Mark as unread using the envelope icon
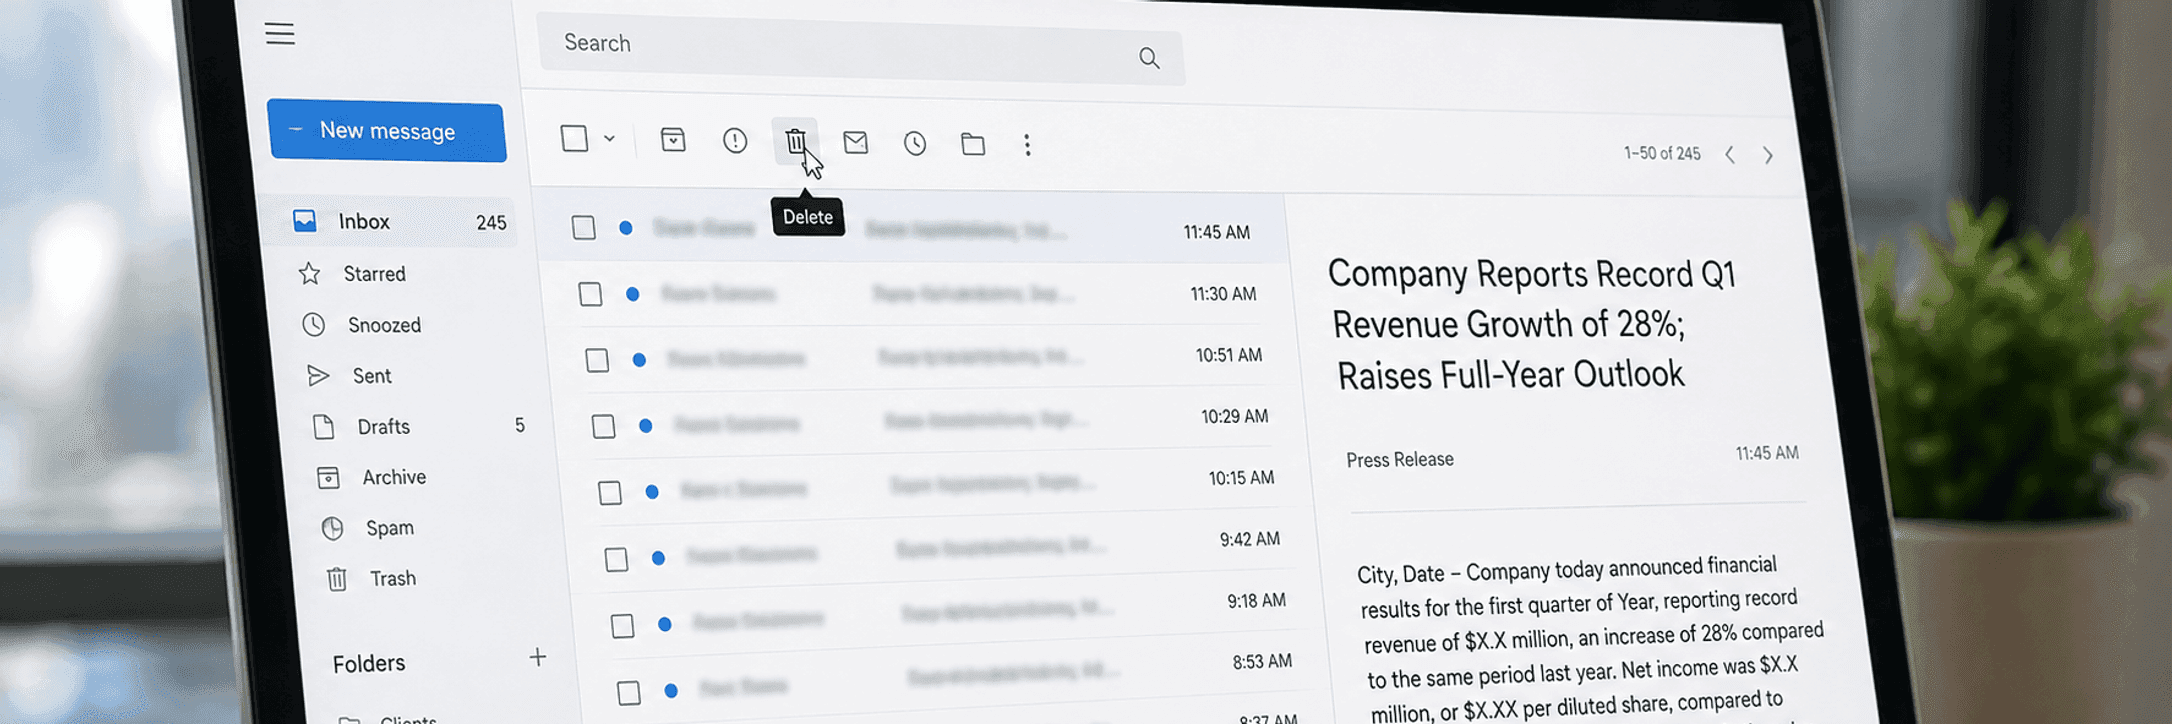 pos(856,143)
